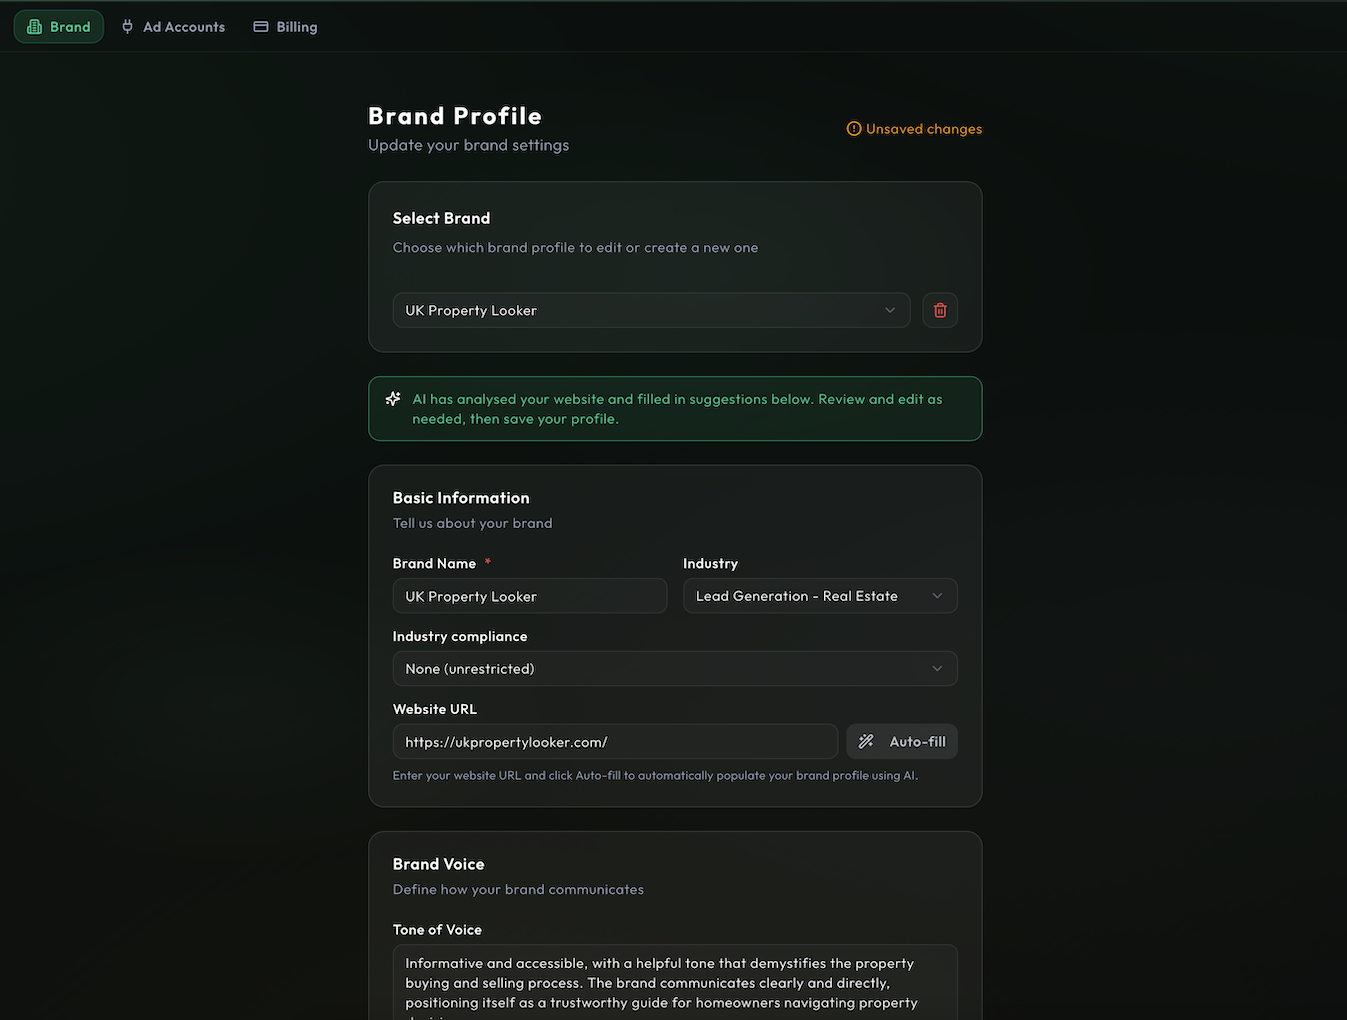Image resolution: width=1347 pixels, height=1020 pixels.
Task: Focus the Website URL input field
Action: [x=615, y=742]
